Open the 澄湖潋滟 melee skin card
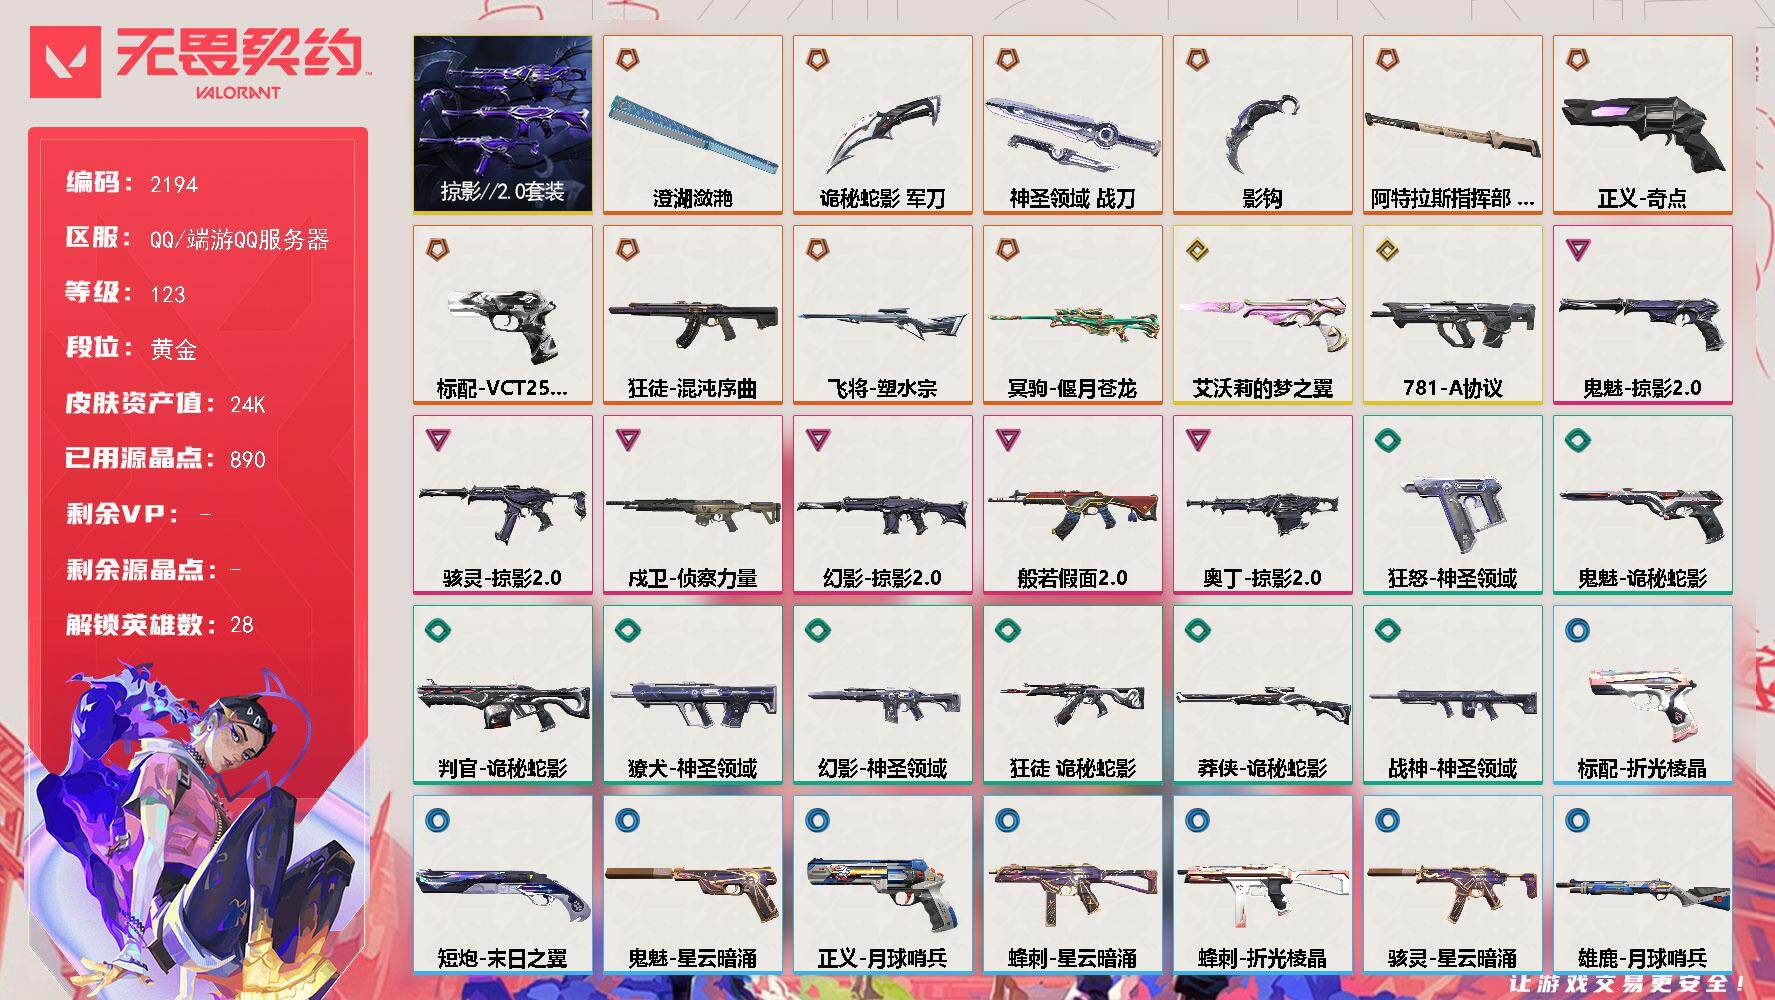 693,124
